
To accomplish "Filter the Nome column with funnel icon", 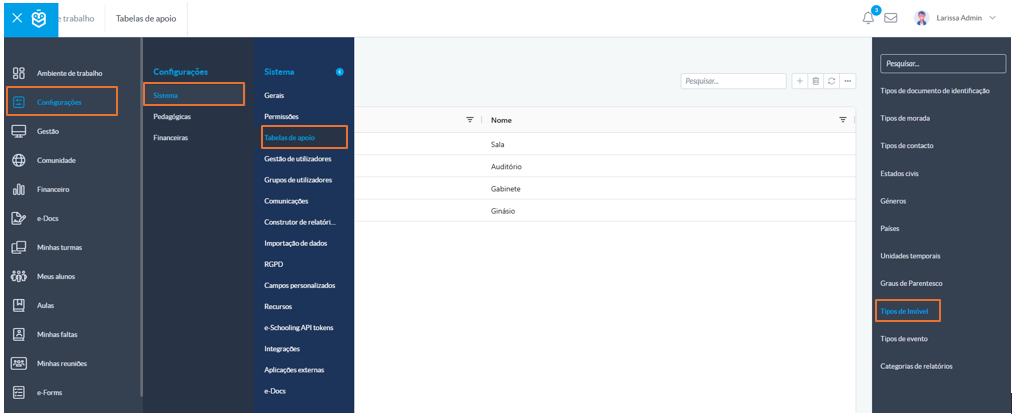I will (843, 120).
